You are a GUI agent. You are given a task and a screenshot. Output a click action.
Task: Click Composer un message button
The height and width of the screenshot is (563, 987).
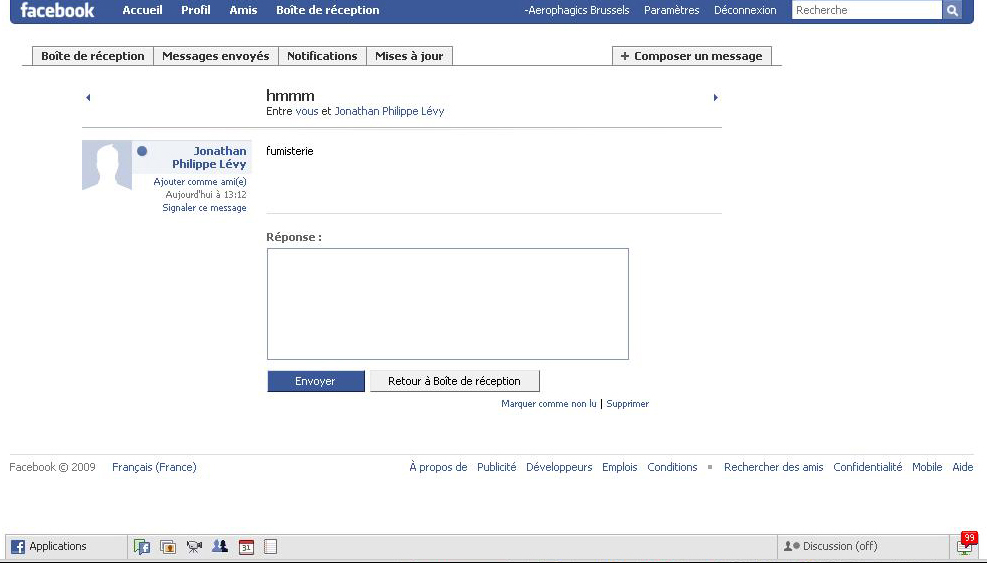691,57
